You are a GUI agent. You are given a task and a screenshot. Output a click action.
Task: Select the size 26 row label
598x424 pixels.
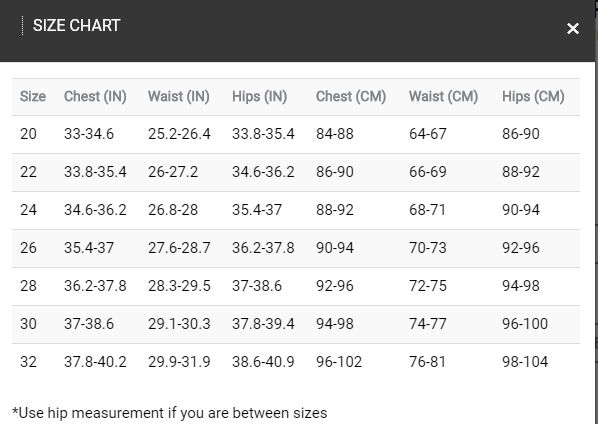click(29, 248)
